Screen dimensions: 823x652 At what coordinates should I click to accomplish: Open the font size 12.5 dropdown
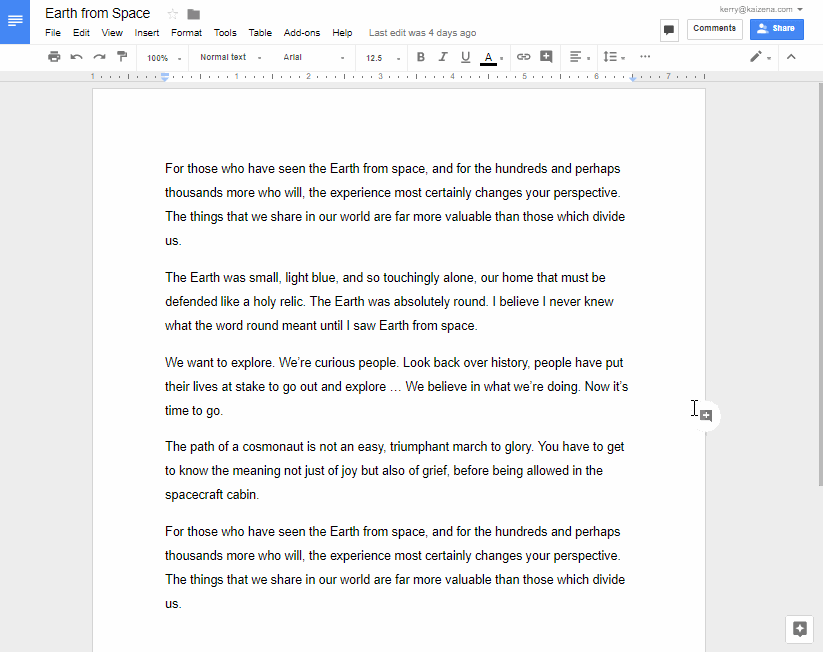click(383, 58)
